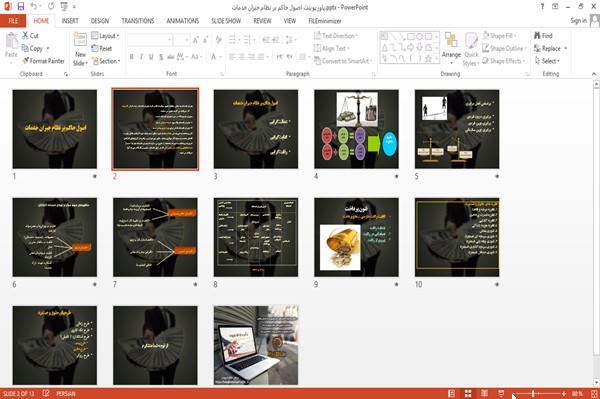Switch to the INSERT tab
Screen dimensions: 600x399
click(70, 21)
